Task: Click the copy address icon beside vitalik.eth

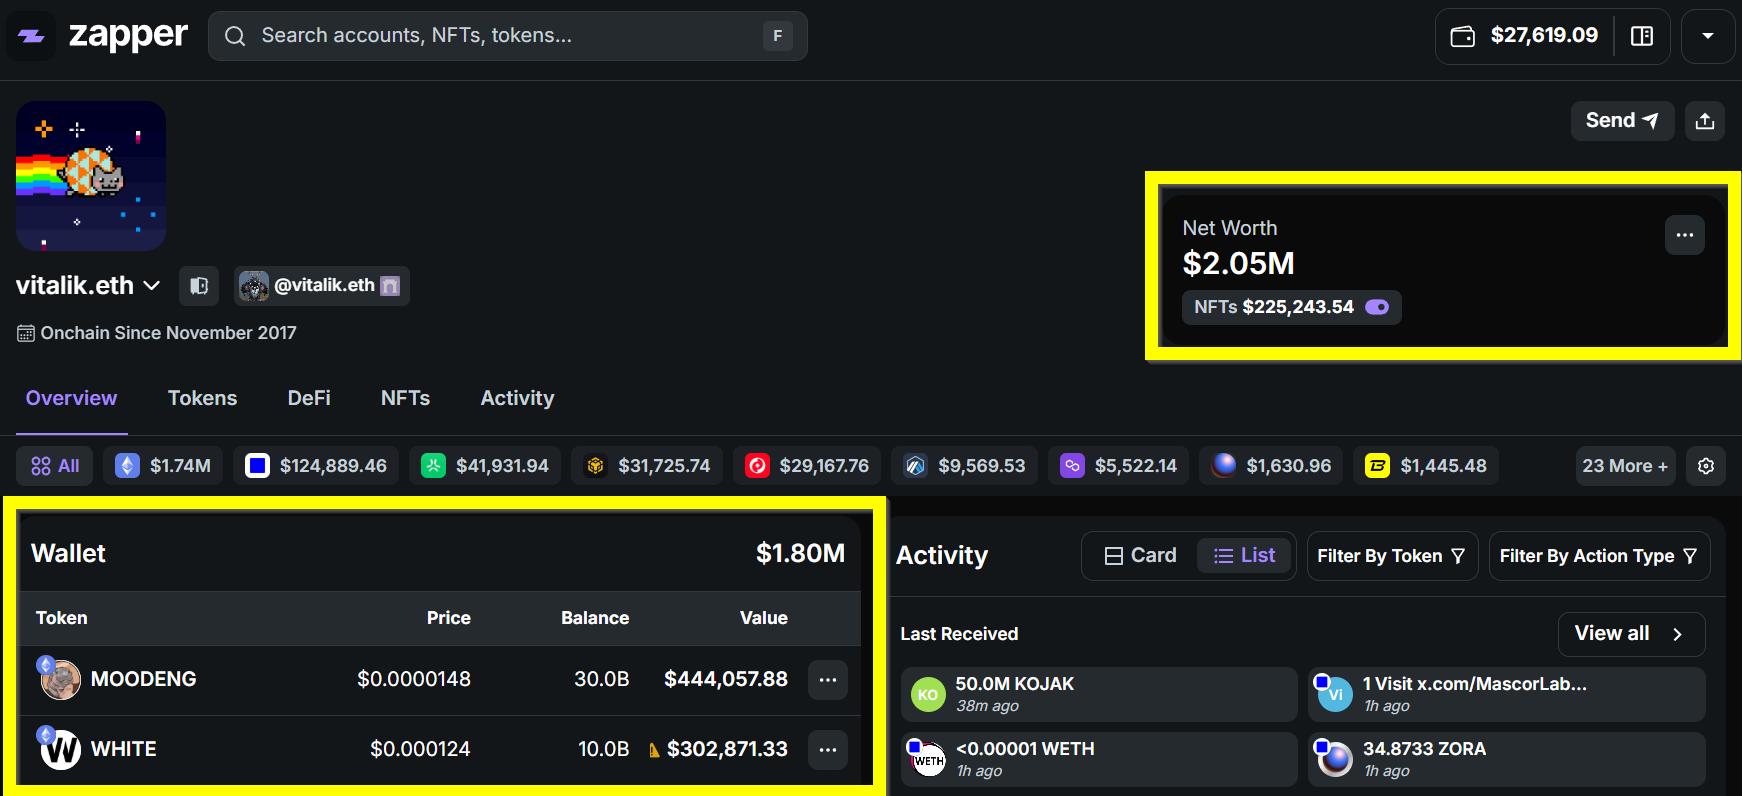Action: click(199, 286)
